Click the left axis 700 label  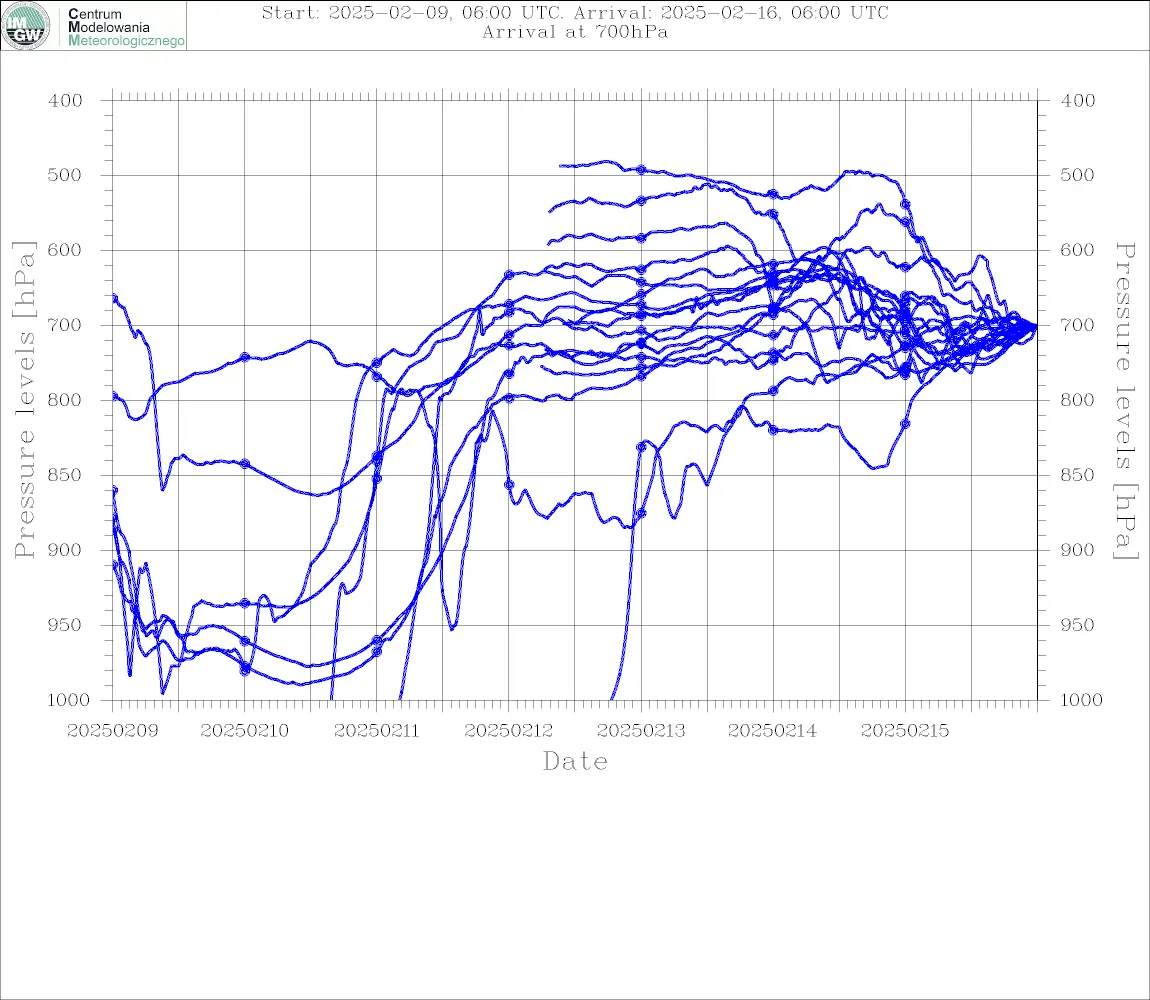coord(65,325)
